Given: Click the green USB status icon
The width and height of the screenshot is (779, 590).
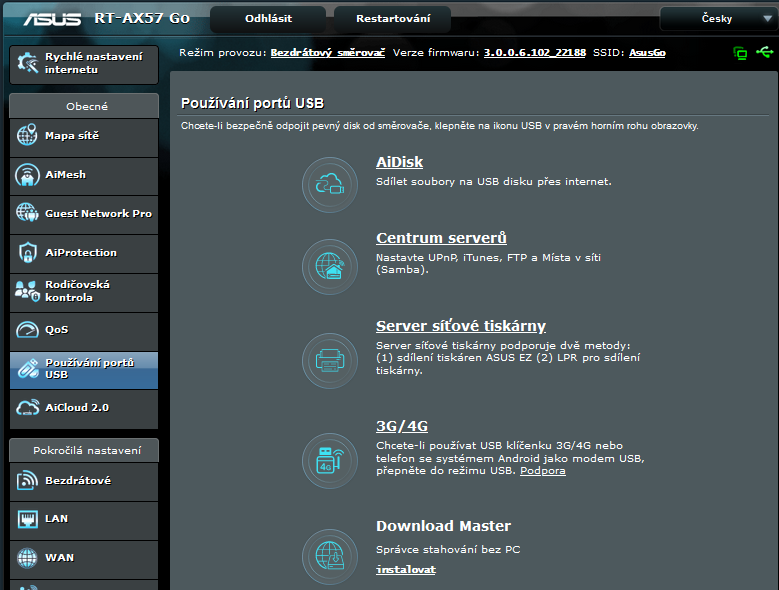Looking at the screenshot, I should coord(763,53).
